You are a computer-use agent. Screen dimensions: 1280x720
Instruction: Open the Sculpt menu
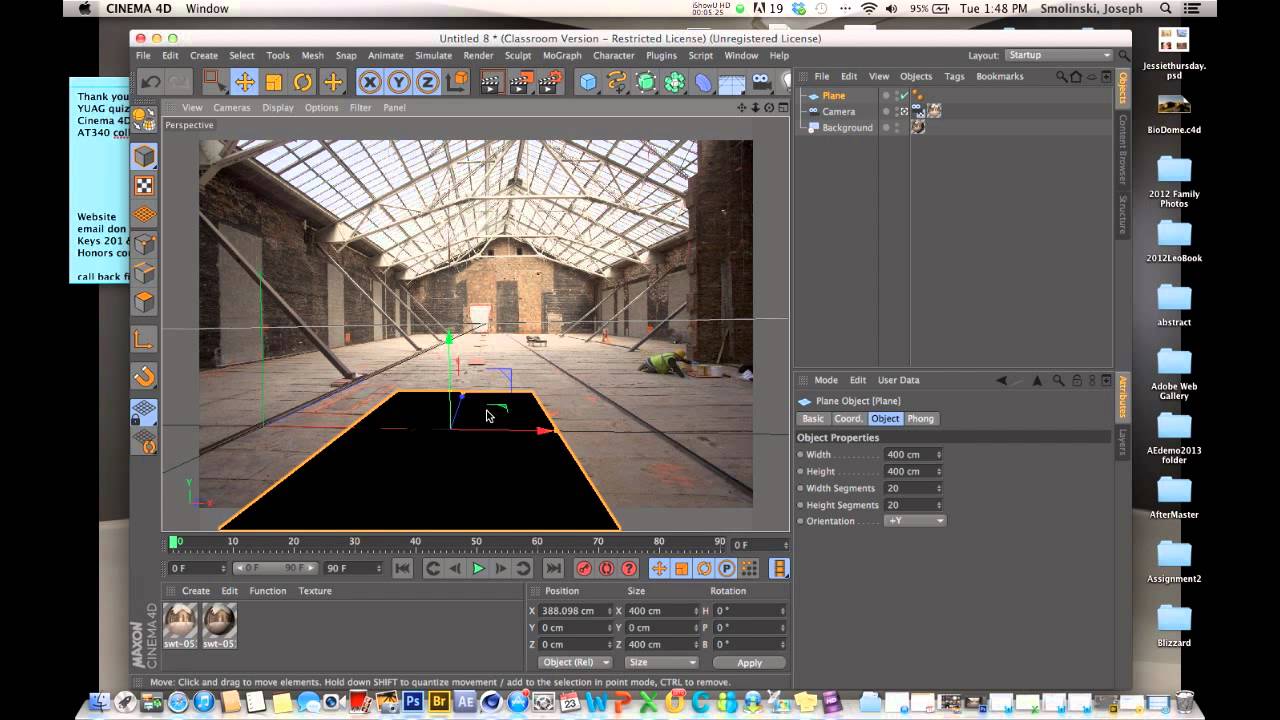pyautogui.click(x=518, y=56)
